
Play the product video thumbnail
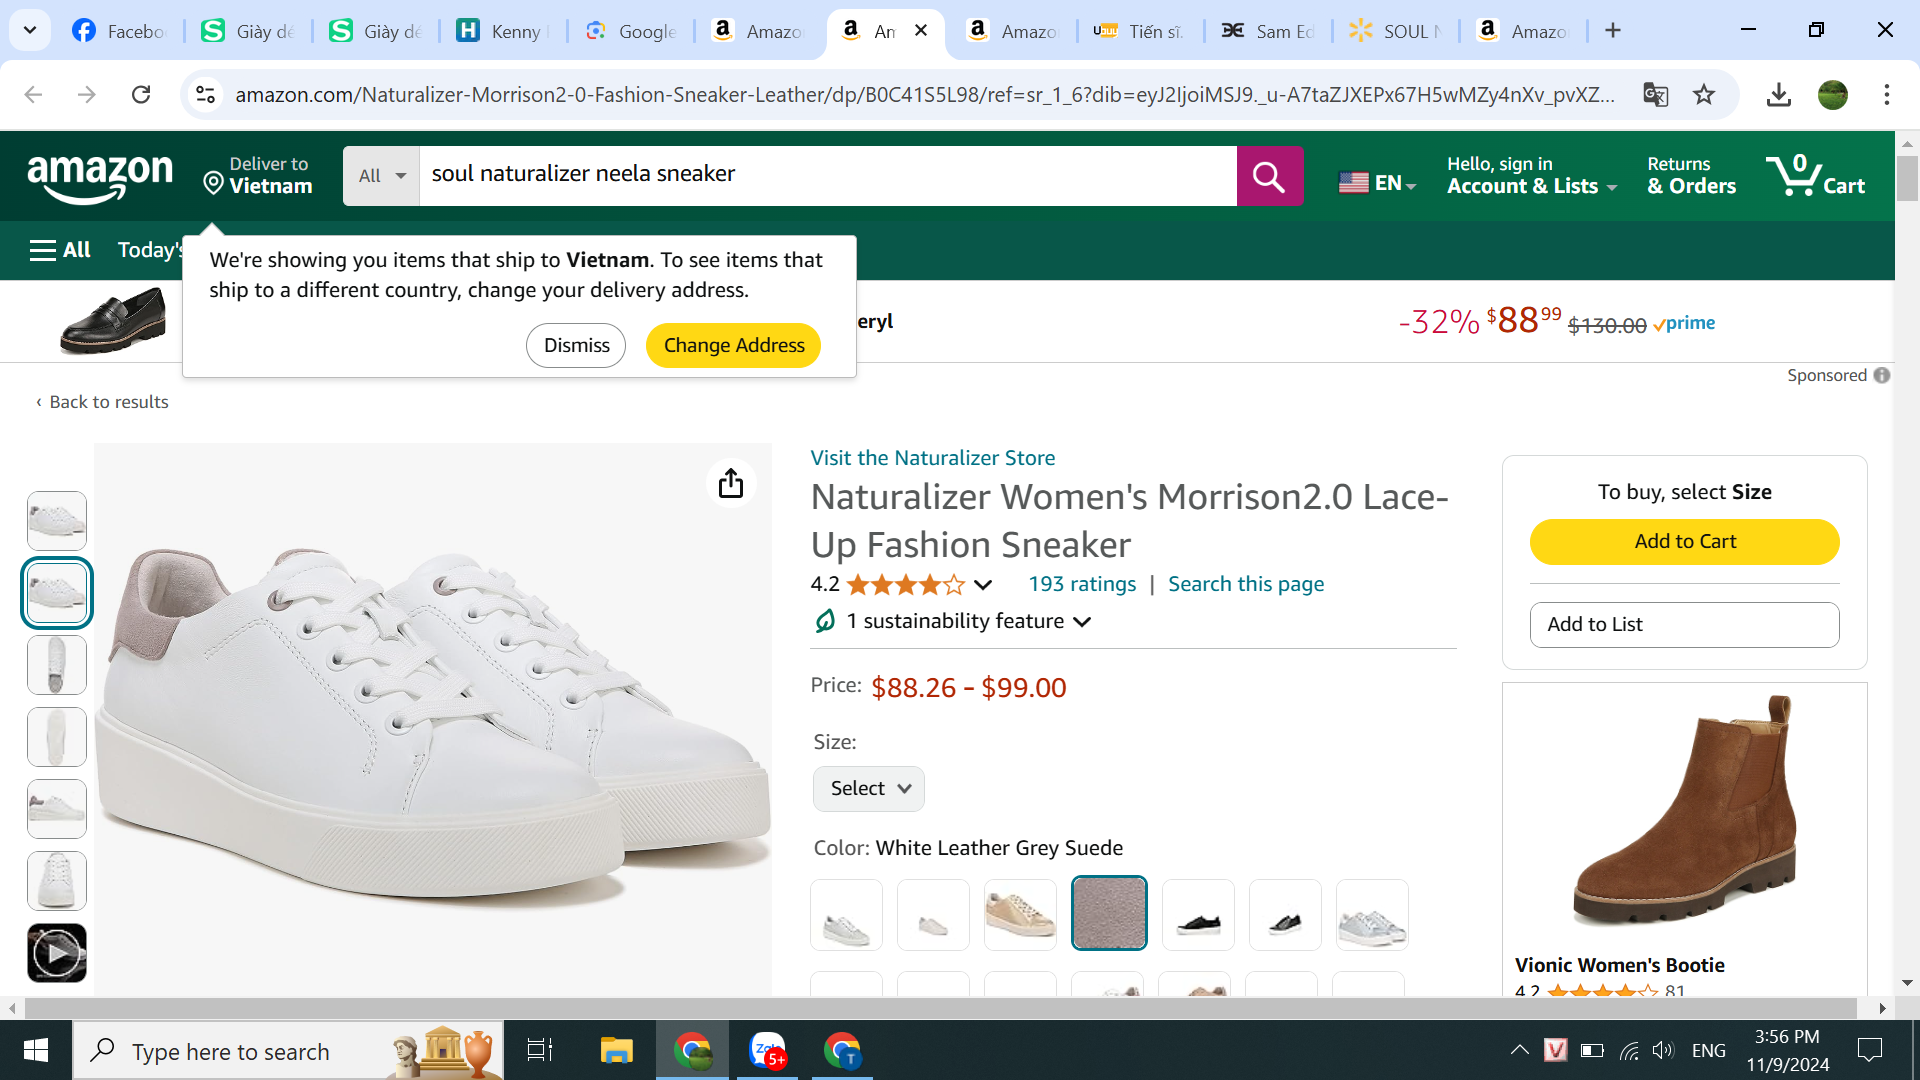57,953
